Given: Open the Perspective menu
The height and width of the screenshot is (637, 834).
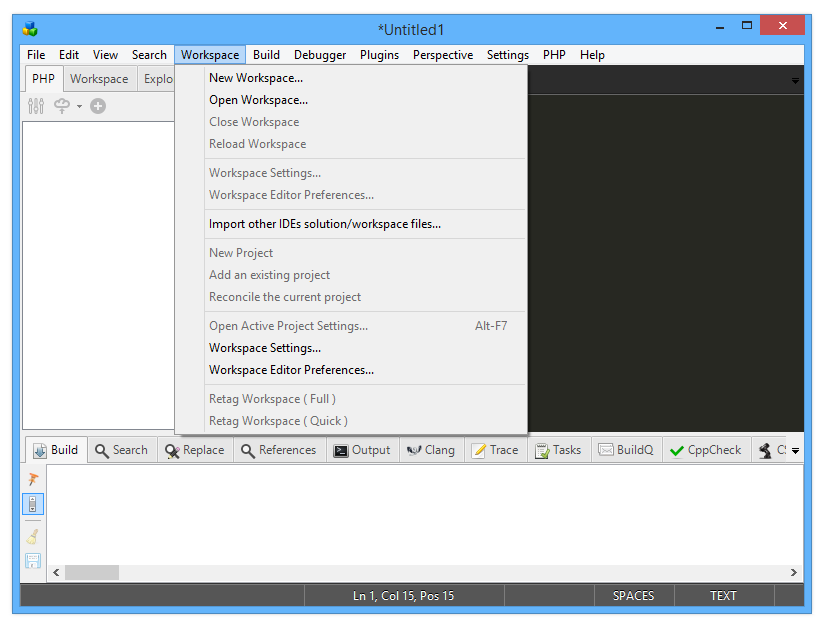Looking at the screenshot, I should [442, 55].
